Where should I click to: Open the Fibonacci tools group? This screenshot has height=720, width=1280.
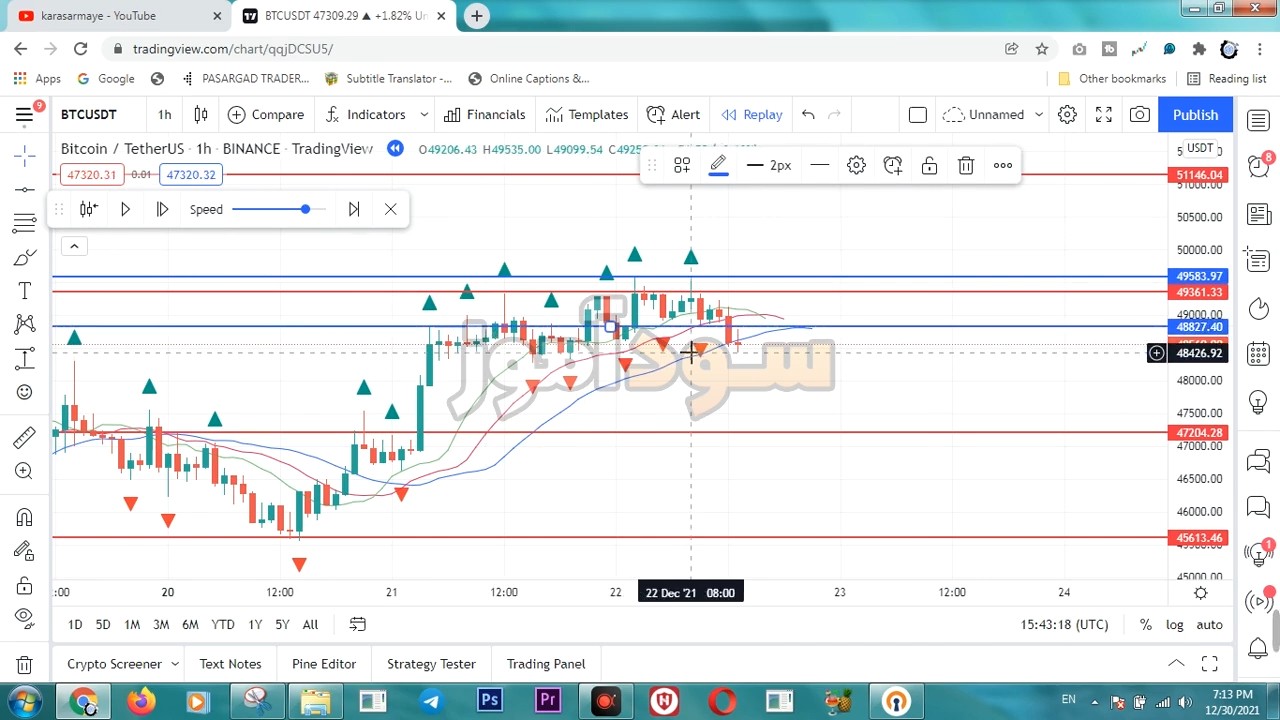25,223
